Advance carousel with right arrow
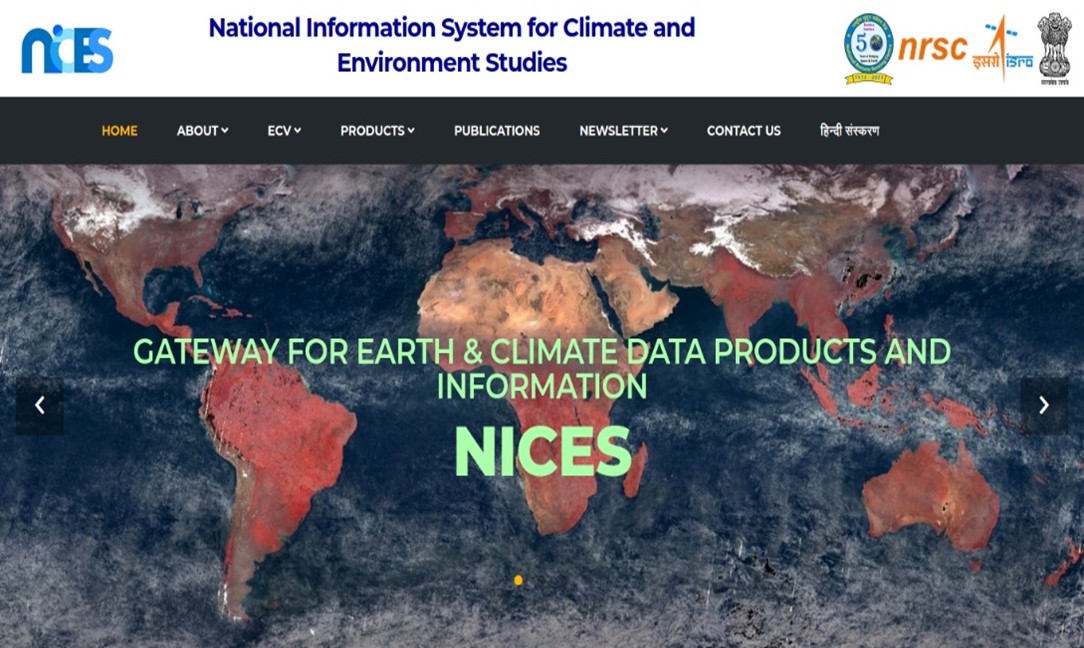This screenshot has height=648, width=1084. (x=1044, y=405)
